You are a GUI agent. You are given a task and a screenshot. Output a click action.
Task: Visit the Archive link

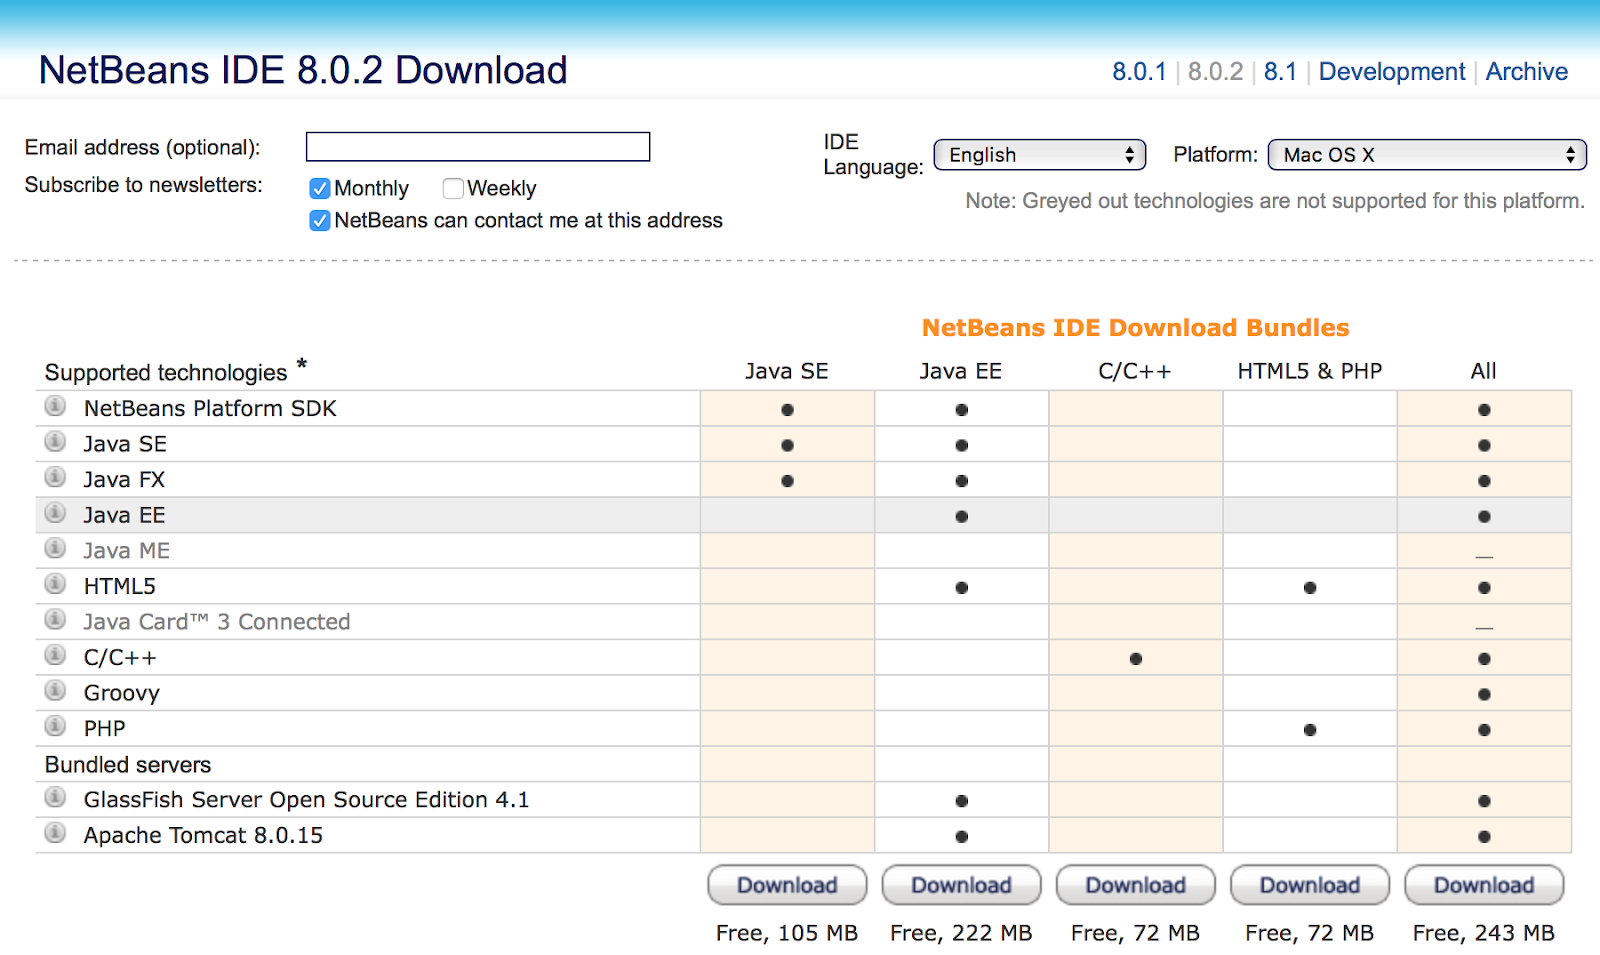click(x=1526, y=71)
